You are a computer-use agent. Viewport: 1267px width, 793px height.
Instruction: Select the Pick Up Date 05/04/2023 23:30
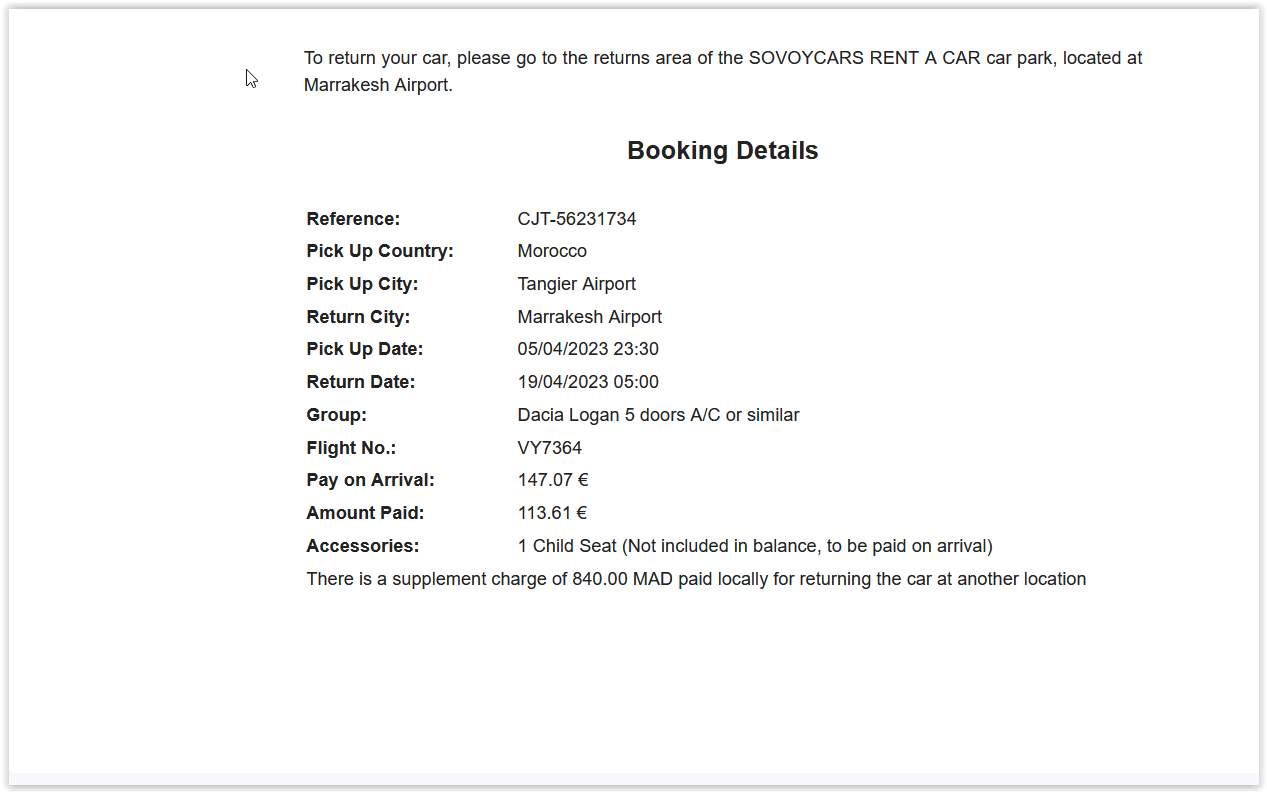point(588,349)
